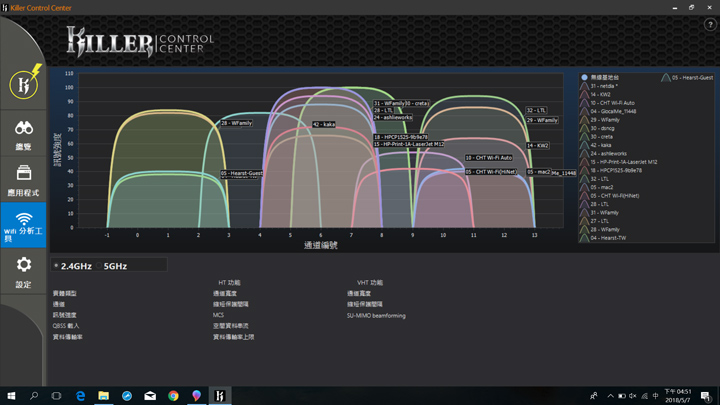Image resolution: width=720 pixels, height=405 pixels.
Task: Click the '42 - kaka' chart label
Action: click(x=324, y=124)
